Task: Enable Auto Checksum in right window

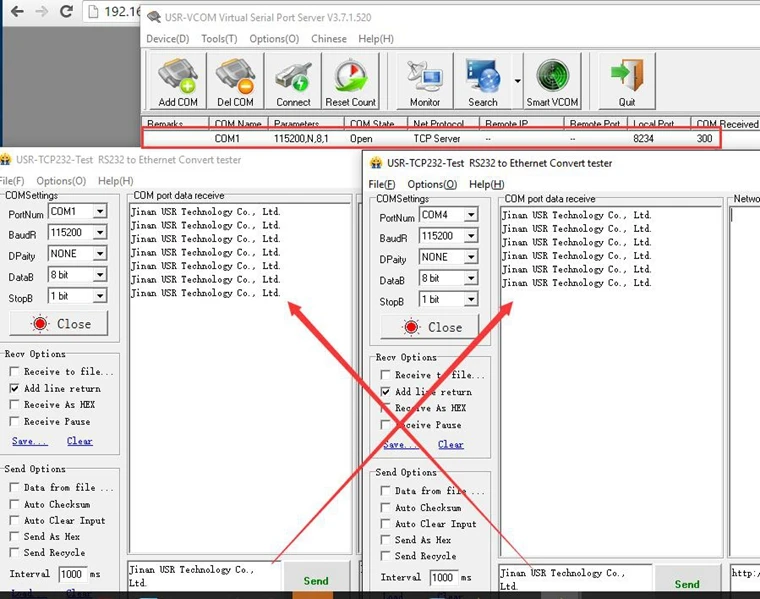Action: click(385, 507)
